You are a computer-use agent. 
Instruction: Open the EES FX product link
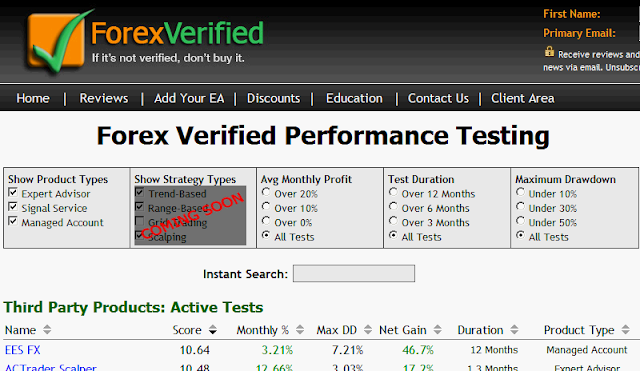(23, 350)
